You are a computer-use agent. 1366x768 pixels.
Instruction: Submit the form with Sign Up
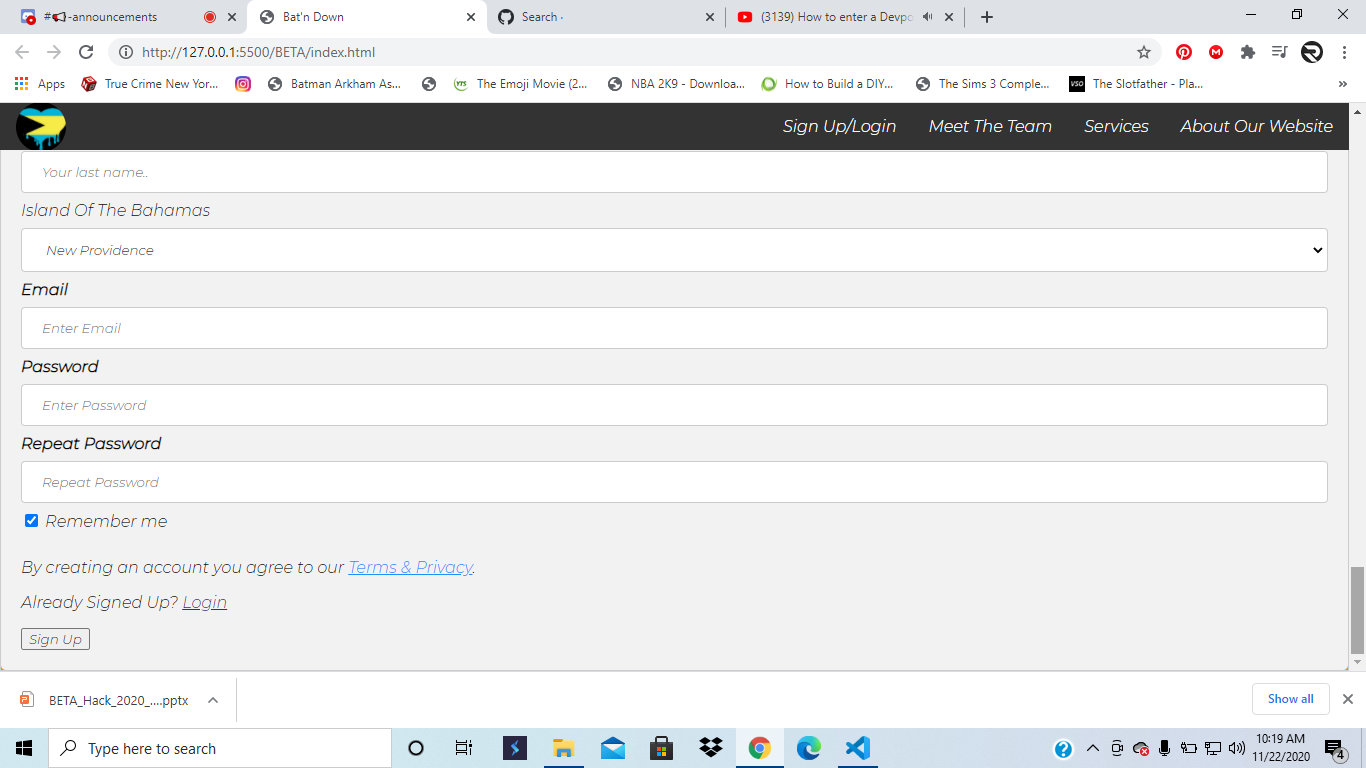[x=55, y=639]
